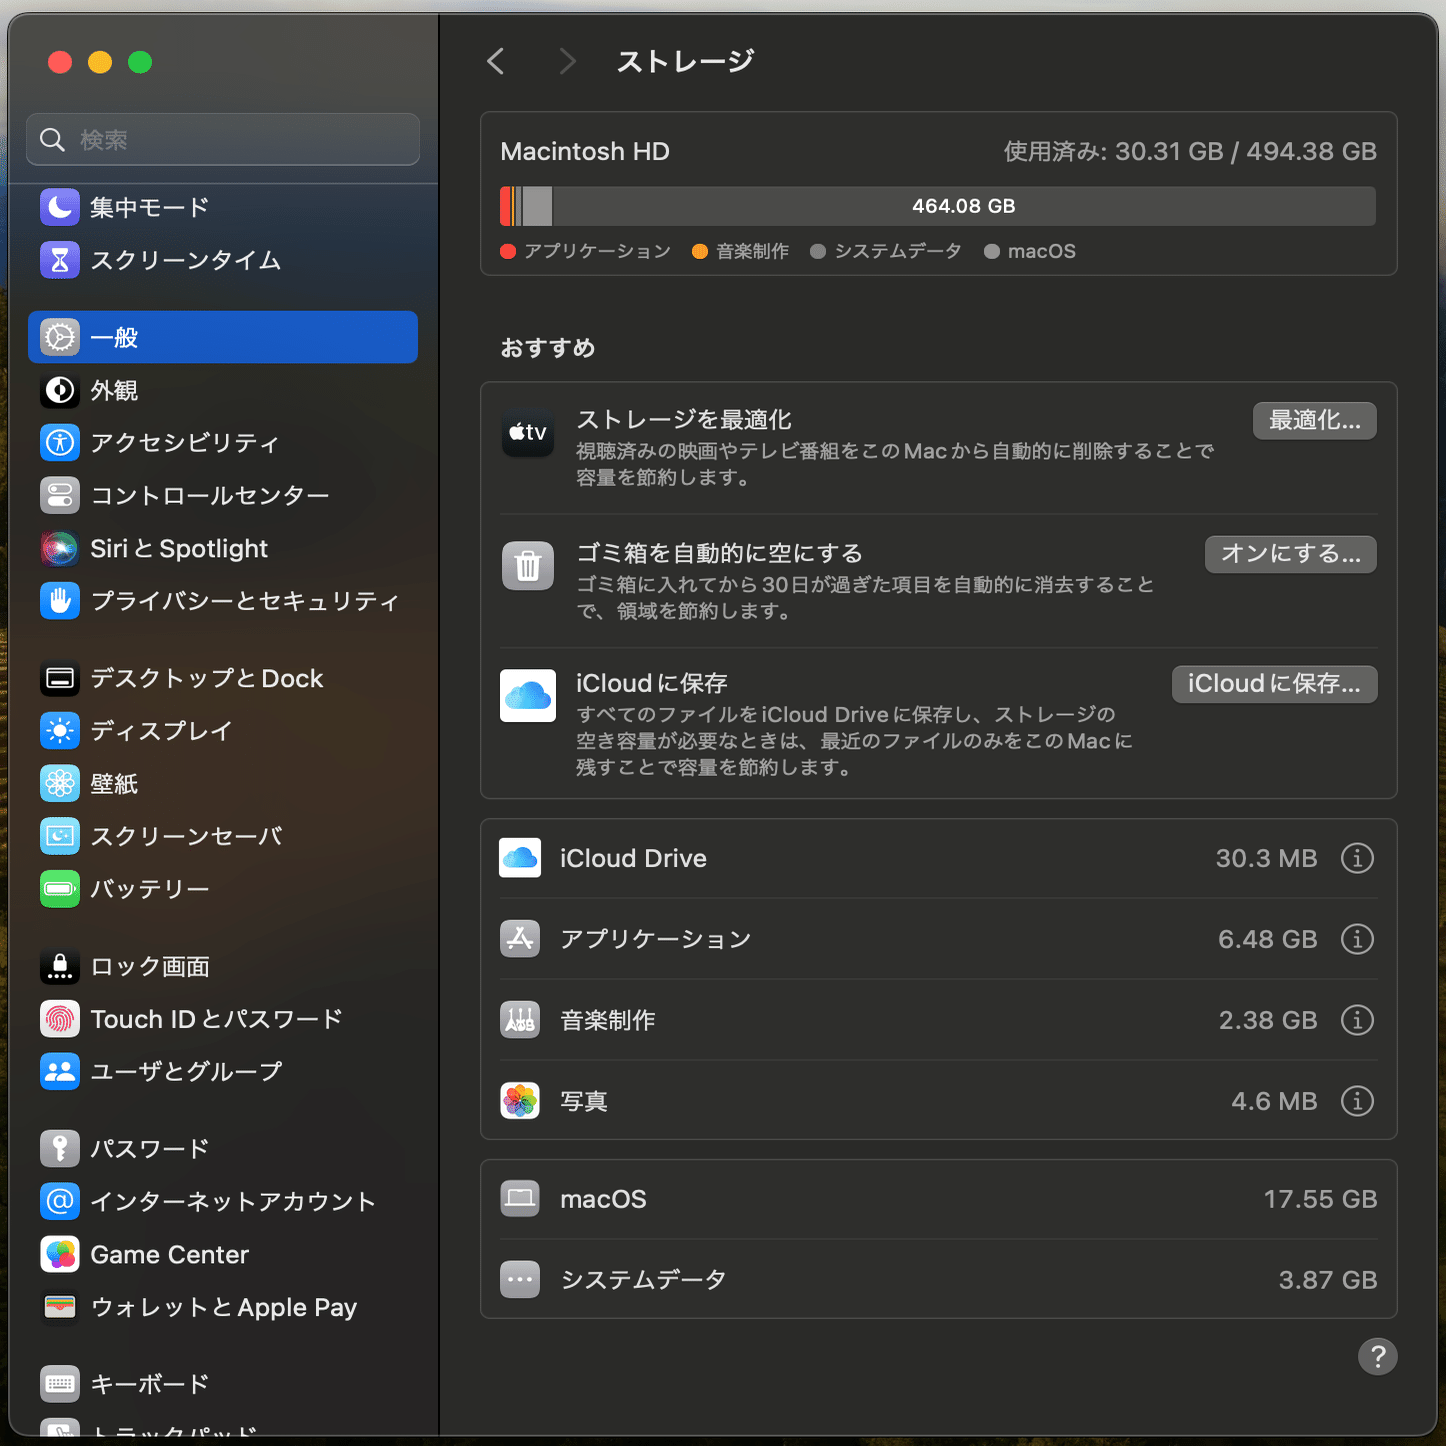Click the 最適化 button for ストレージを最適化
The height and width of the screenshot is (1446, 1446).
pos(1314,421)
